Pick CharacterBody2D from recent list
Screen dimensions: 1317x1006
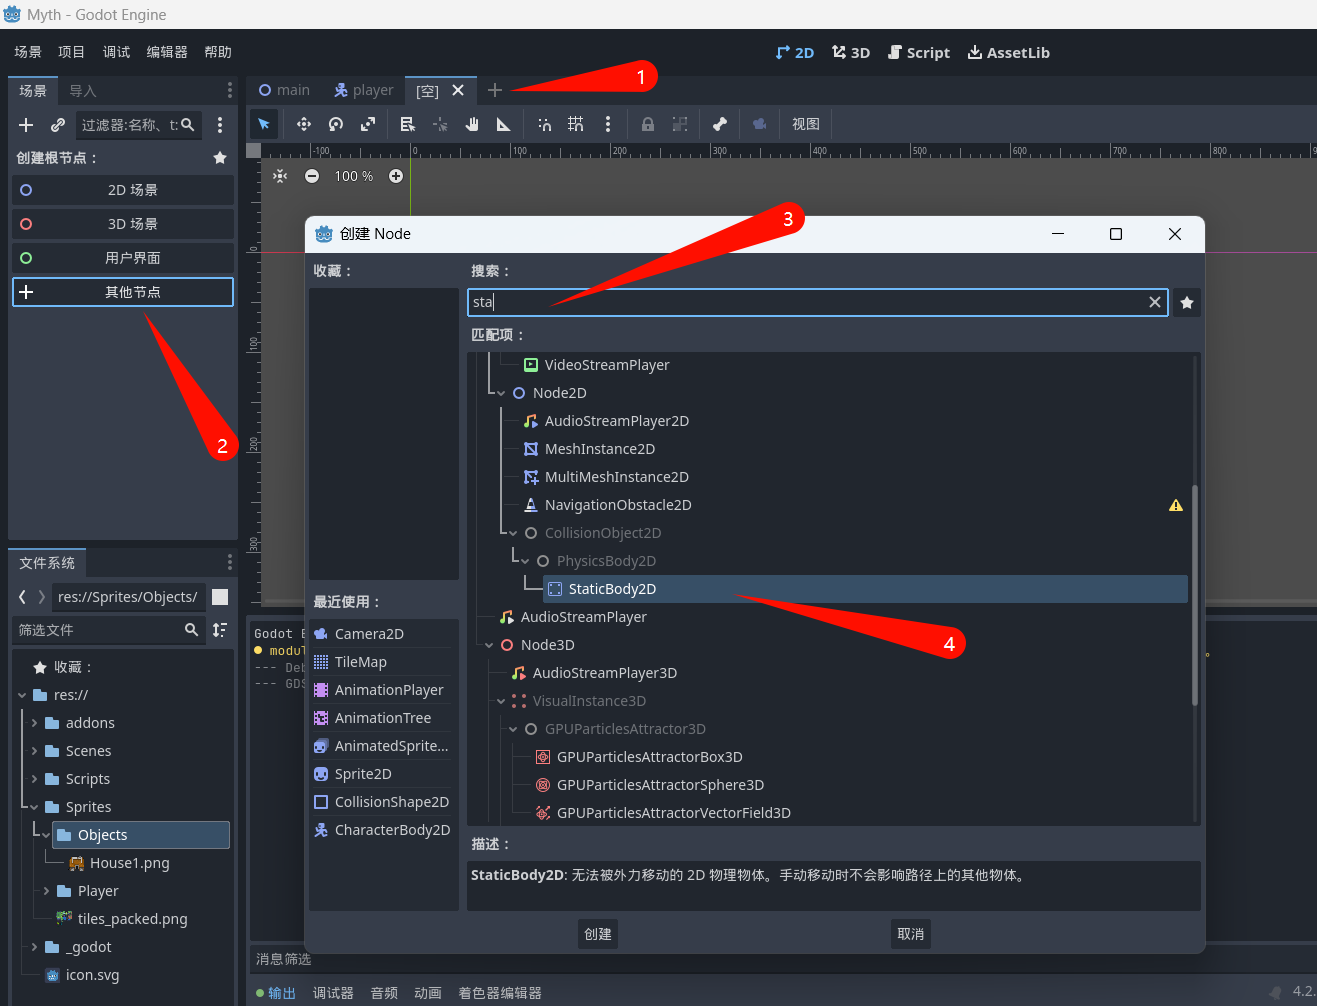[x=383, y=830]
